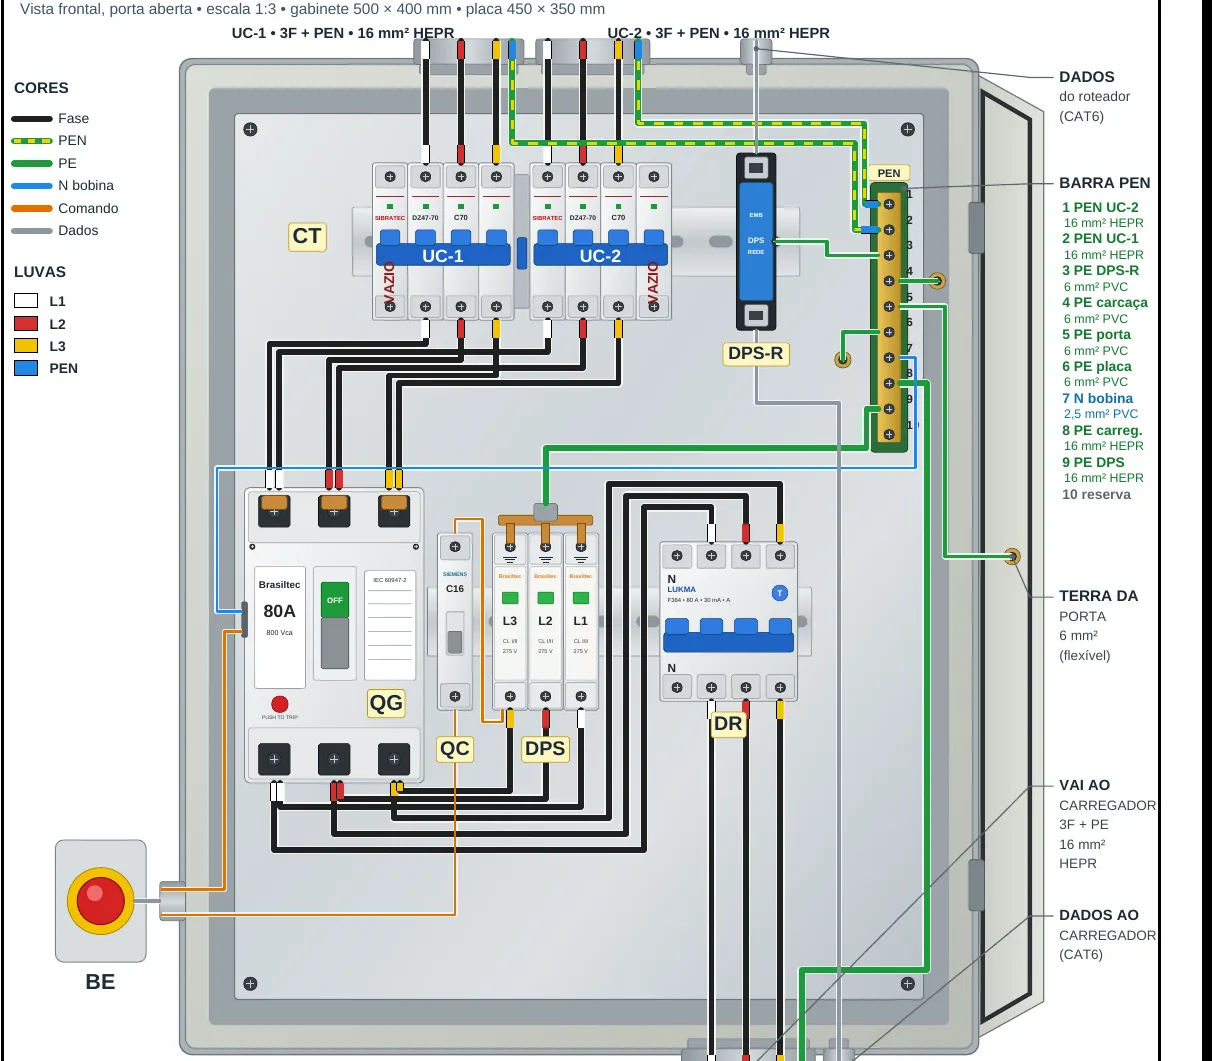Click the top-left mounting plate screw
The width and height of the screenshot is (1212, 1061).
point(250,129)
